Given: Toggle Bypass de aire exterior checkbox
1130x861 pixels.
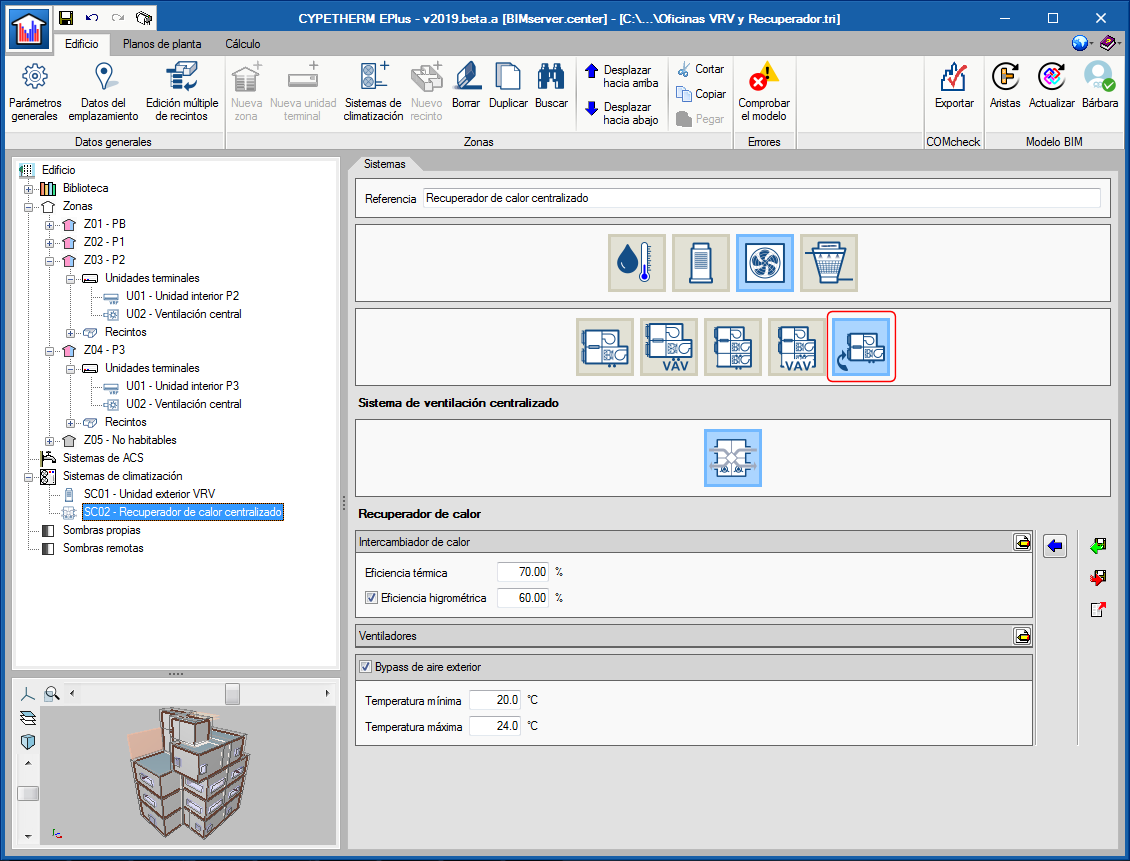Looking at the screenshot, I should point(365,666).
